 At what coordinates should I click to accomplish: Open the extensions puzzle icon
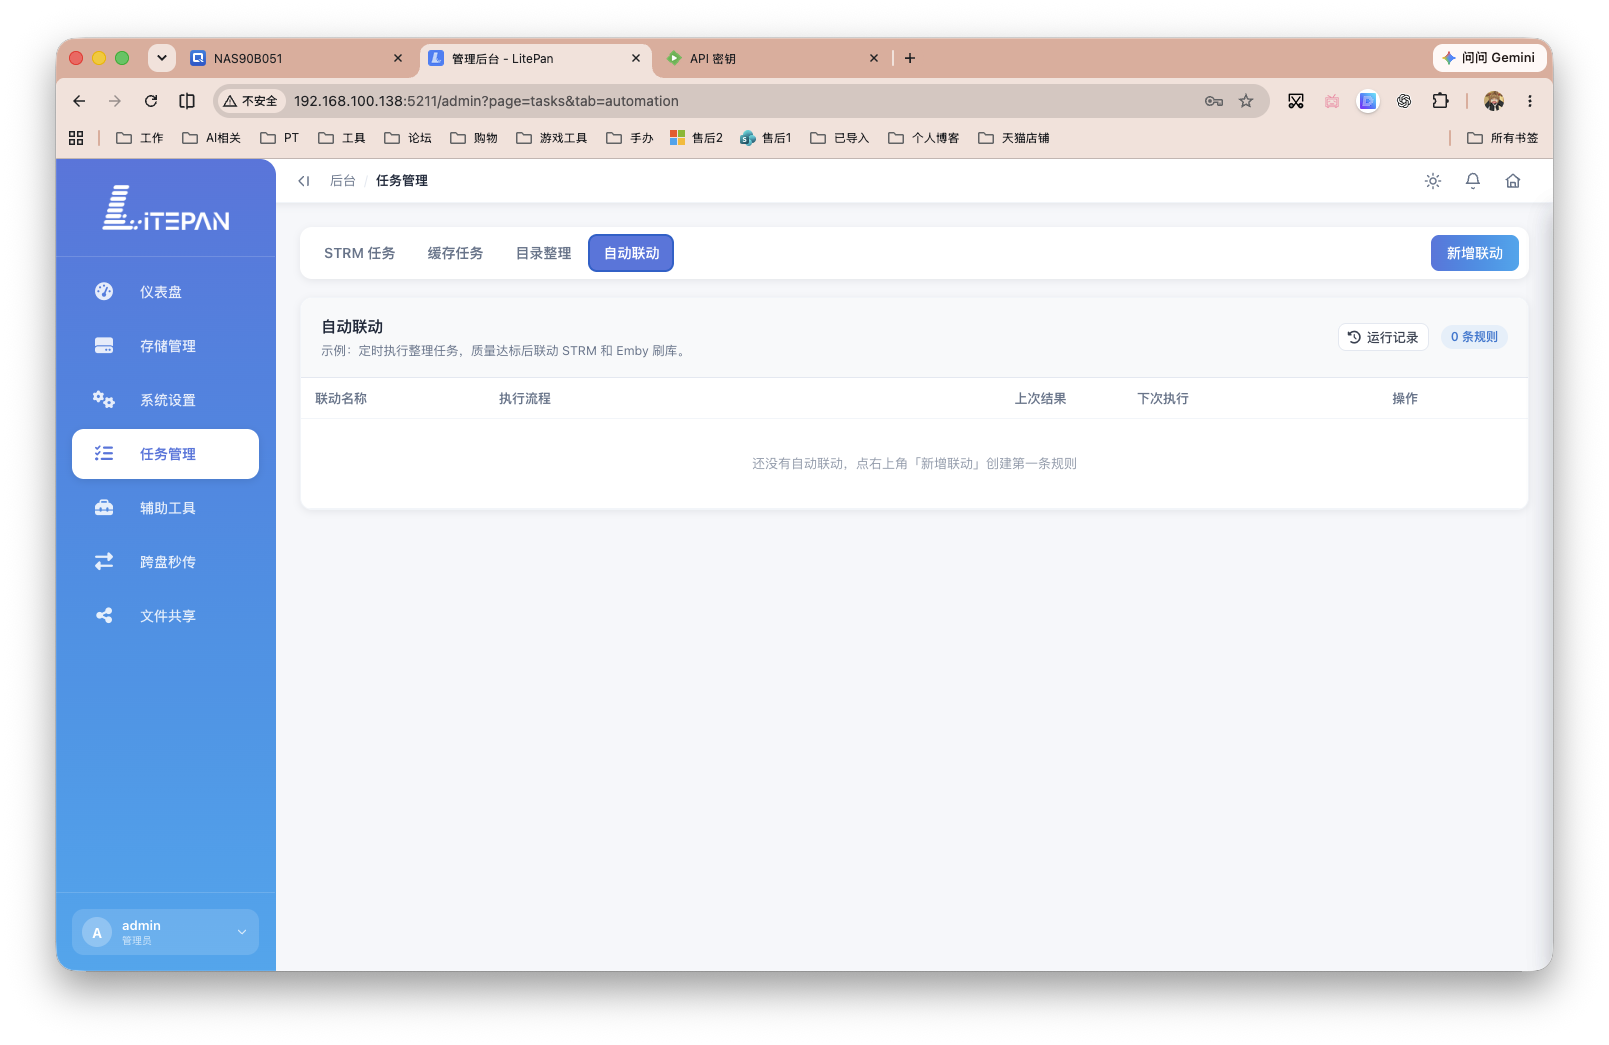(x=1440, y=101)
